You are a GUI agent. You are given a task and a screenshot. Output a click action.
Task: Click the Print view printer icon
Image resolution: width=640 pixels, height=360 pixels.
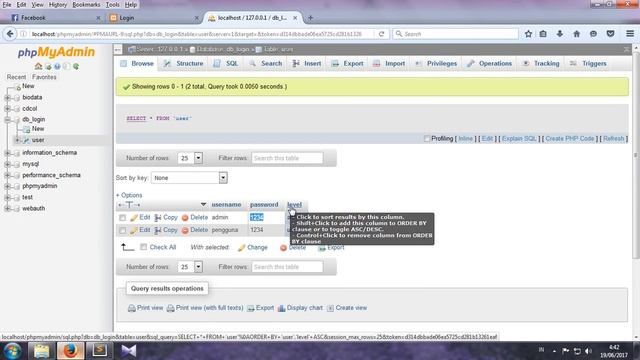click(x=131, y=308)
